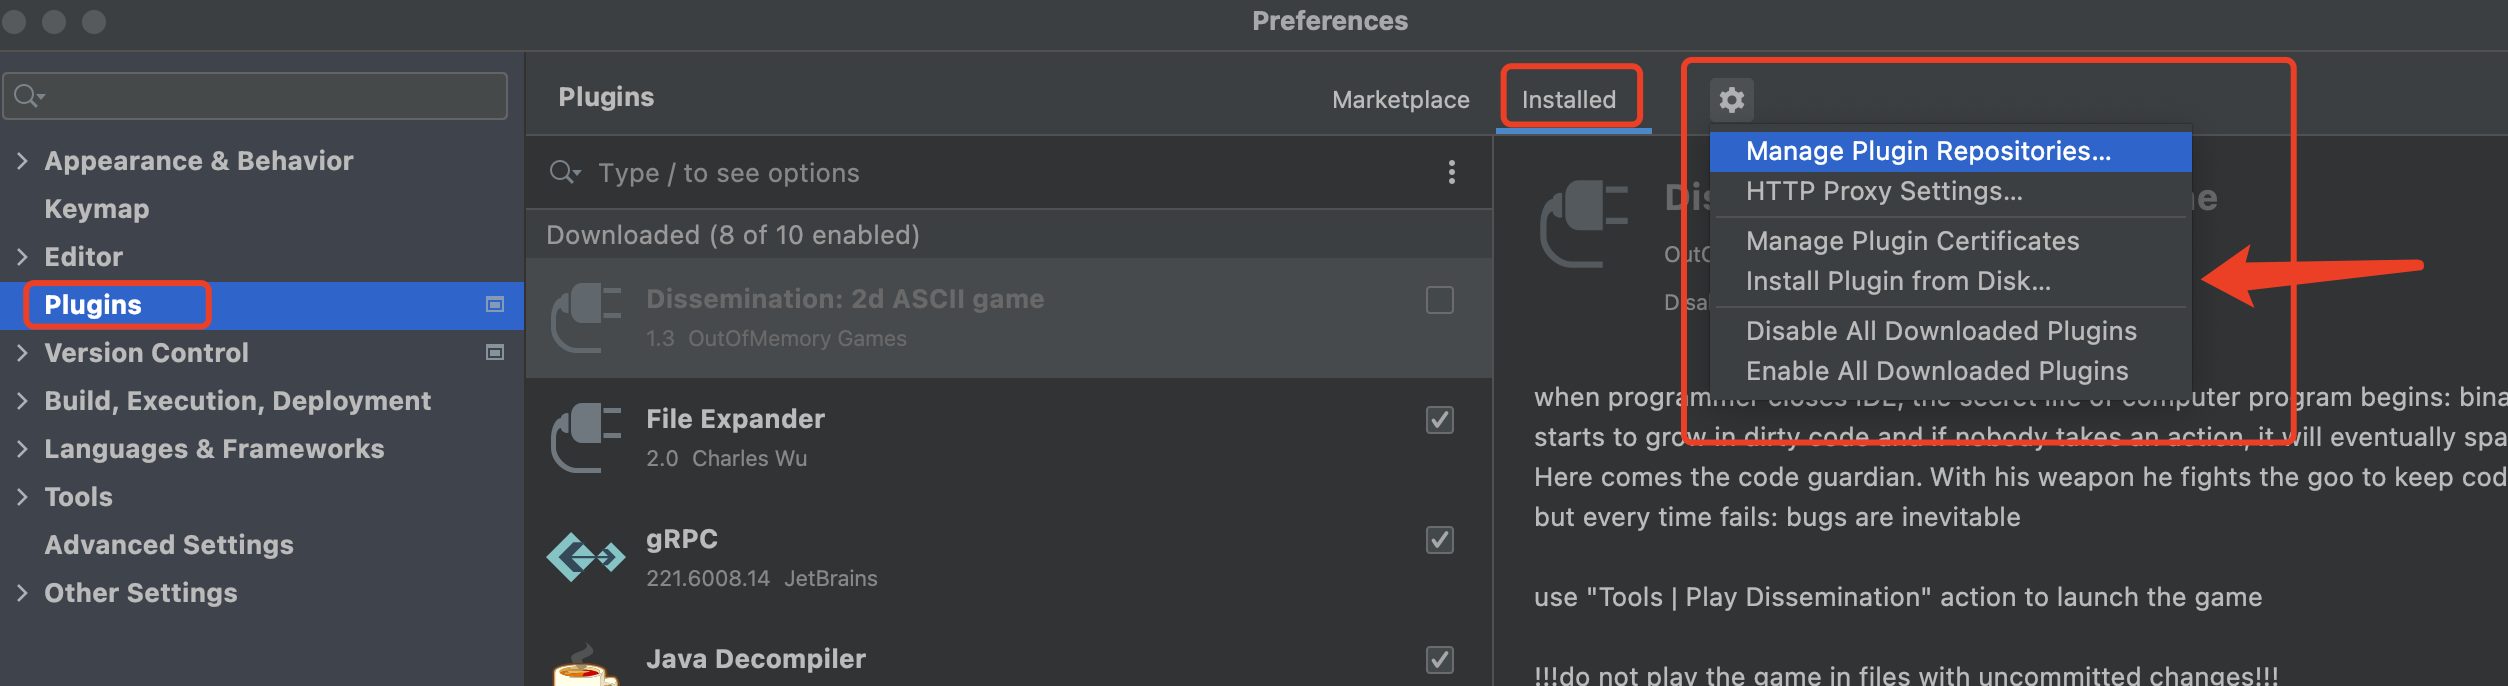This screenshot has height=686, width=2508.
Task: Choose Install Plugin from Disk option
Action: [x=1897, y=281]
